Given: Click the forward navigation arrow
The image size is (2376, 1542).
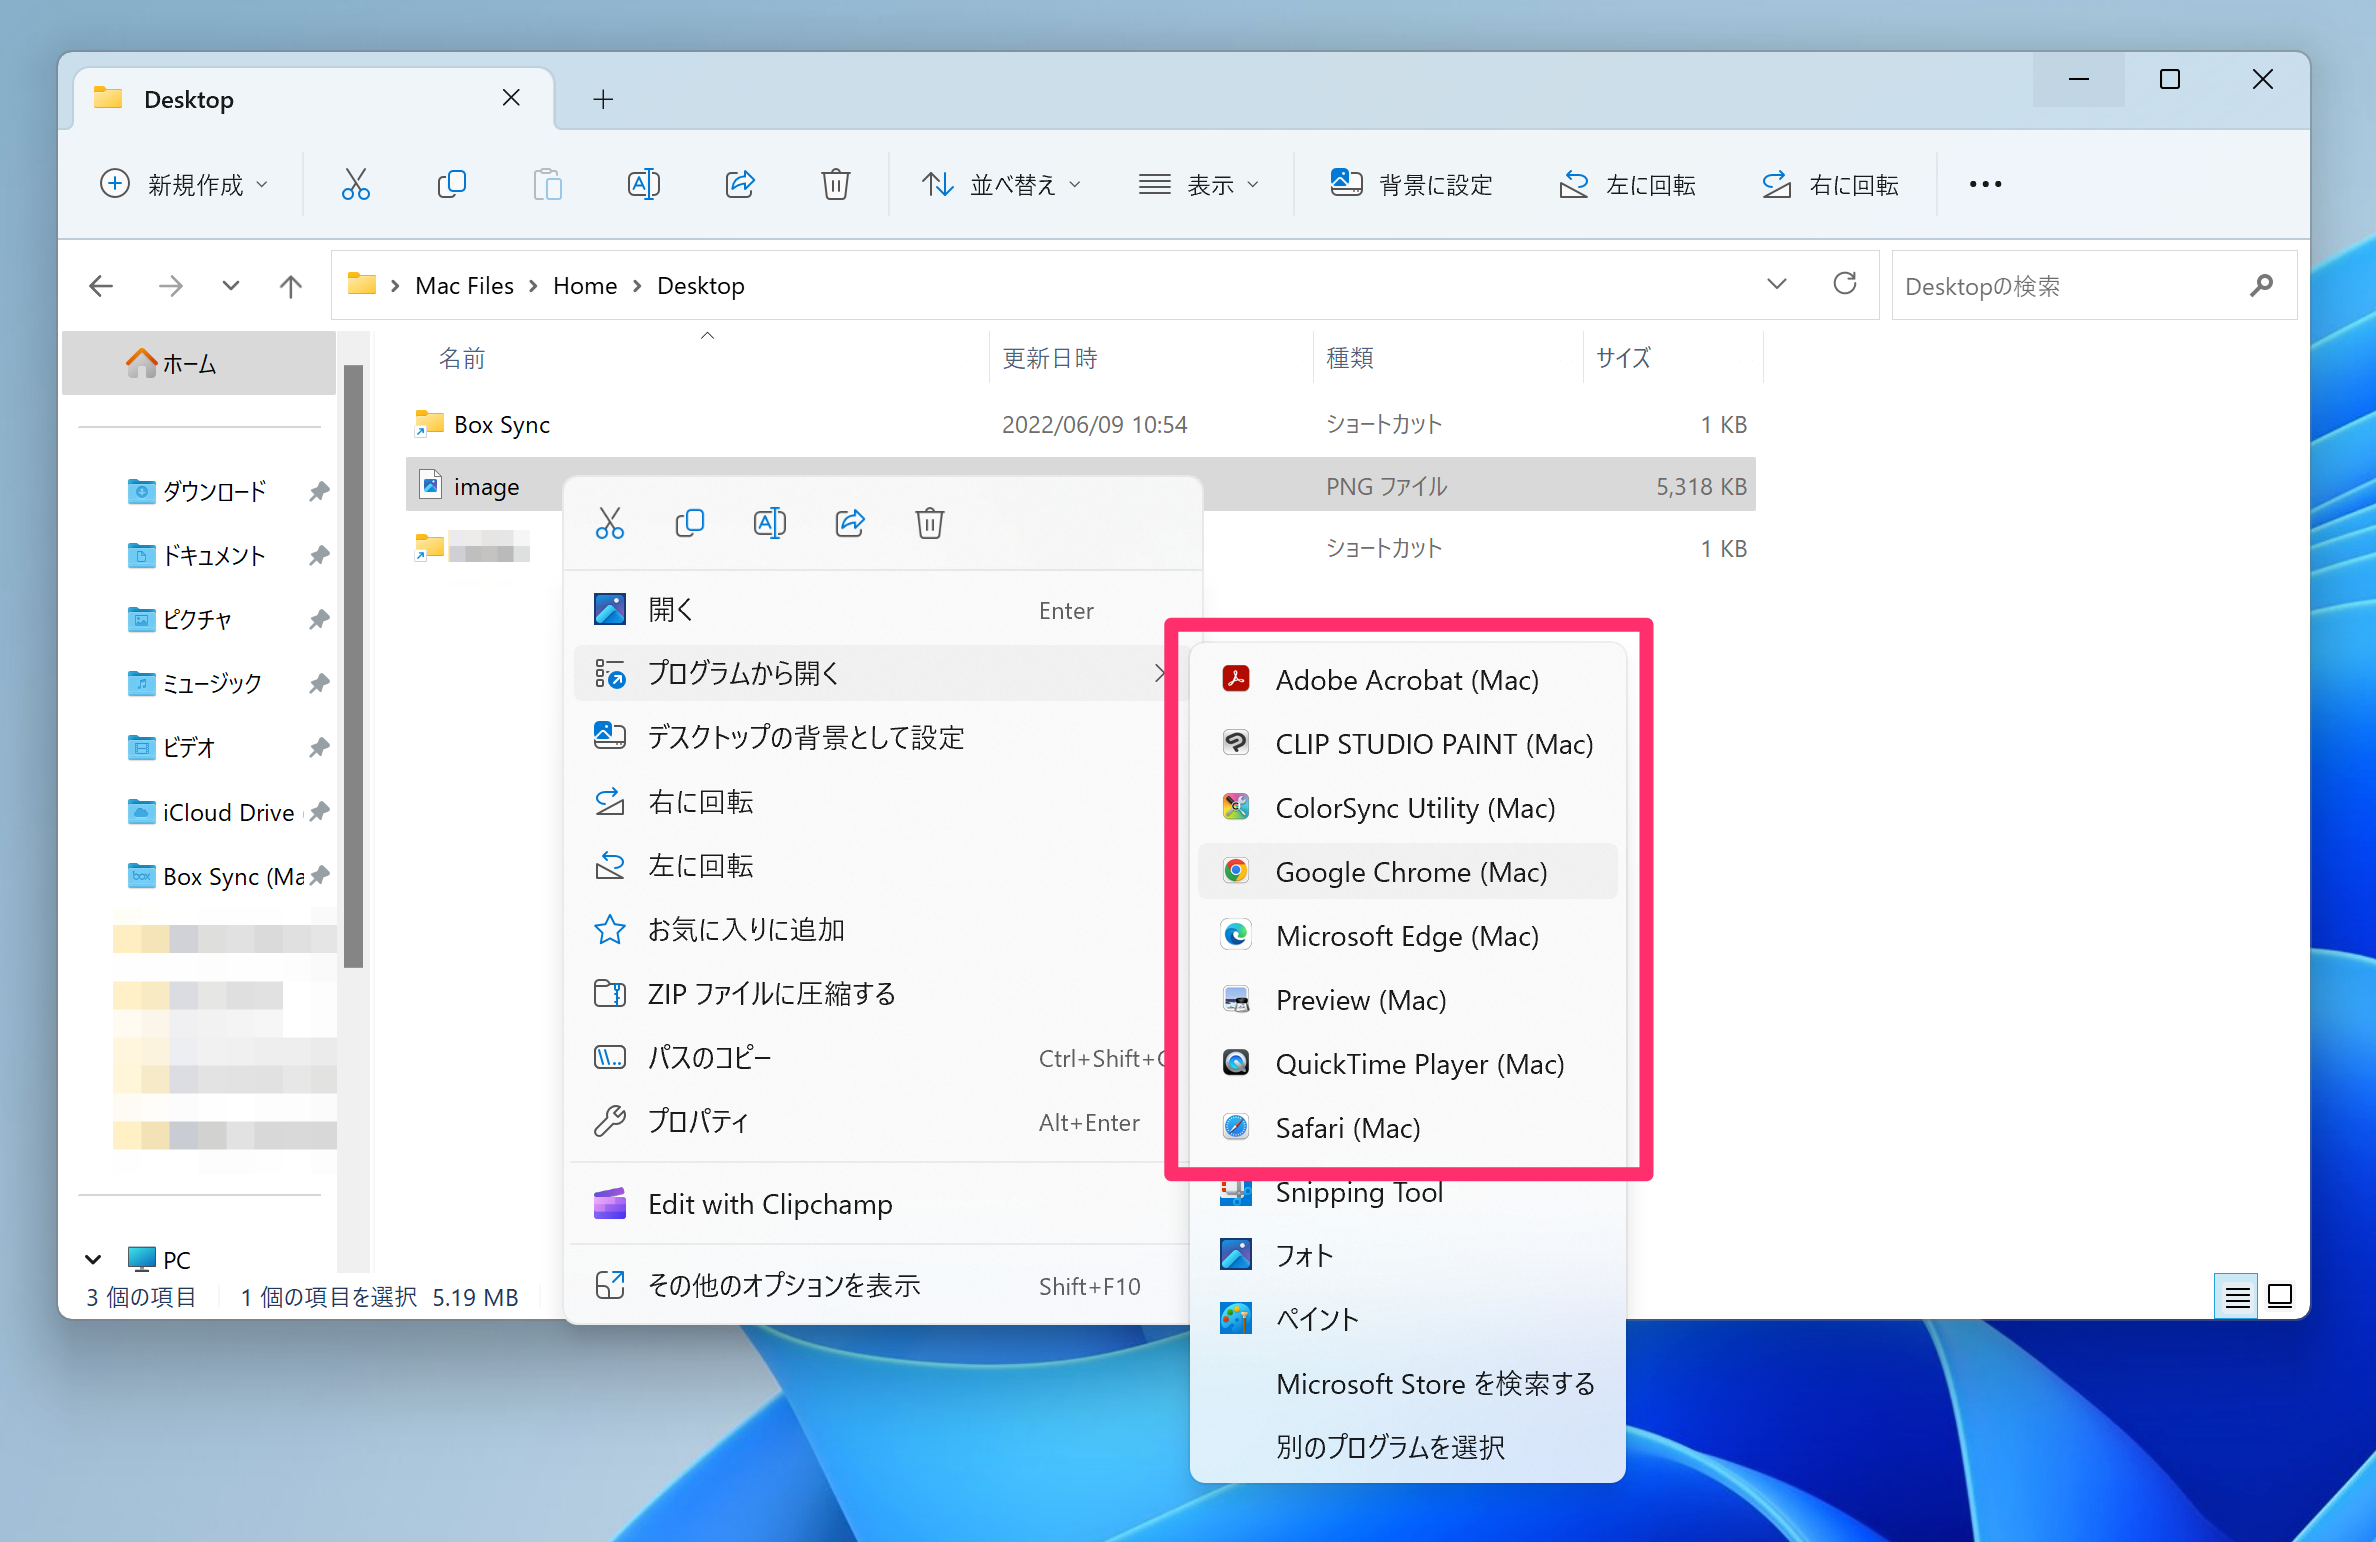Looking at the screenshot, I should tap(171, 286).
